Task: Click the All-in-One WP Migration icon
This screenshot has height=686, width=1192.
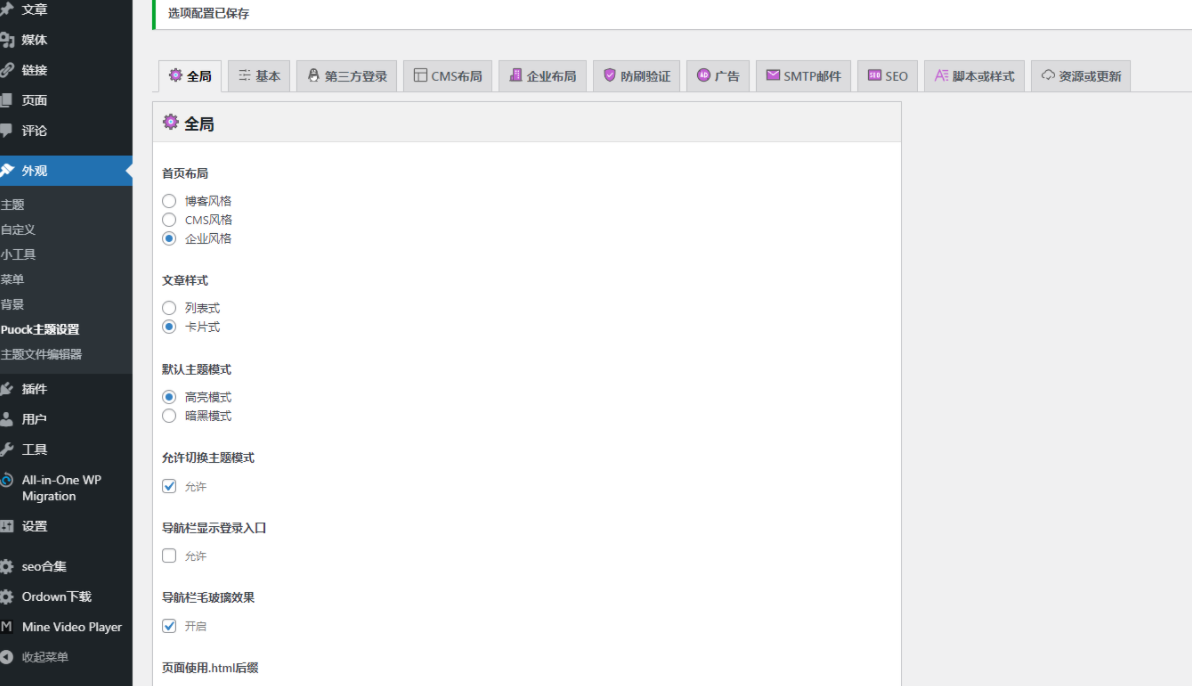Action: [x=7, y=480]
